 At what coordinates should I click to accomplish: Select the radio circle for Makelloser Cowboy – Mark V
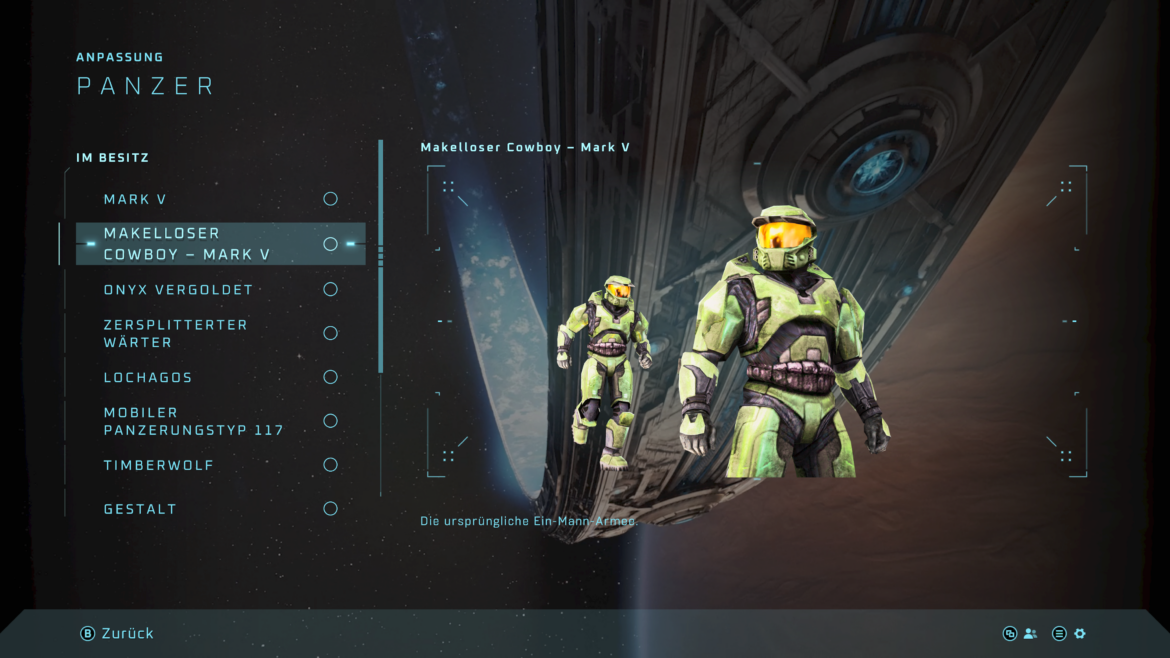pos(331,244)
